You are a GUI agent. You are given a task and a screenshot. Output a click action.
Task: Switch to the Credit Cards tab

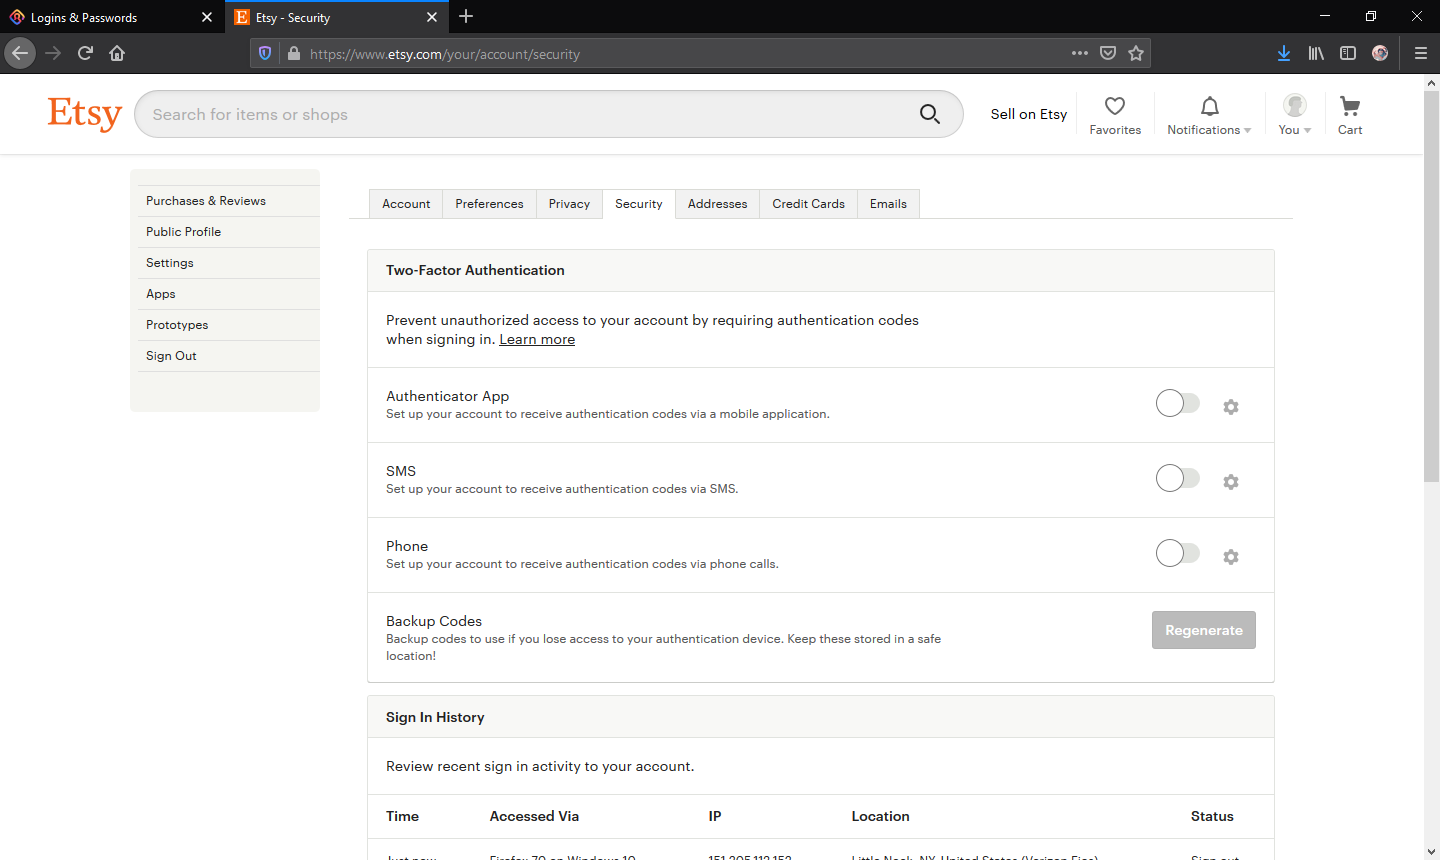[x=808, y=204]
